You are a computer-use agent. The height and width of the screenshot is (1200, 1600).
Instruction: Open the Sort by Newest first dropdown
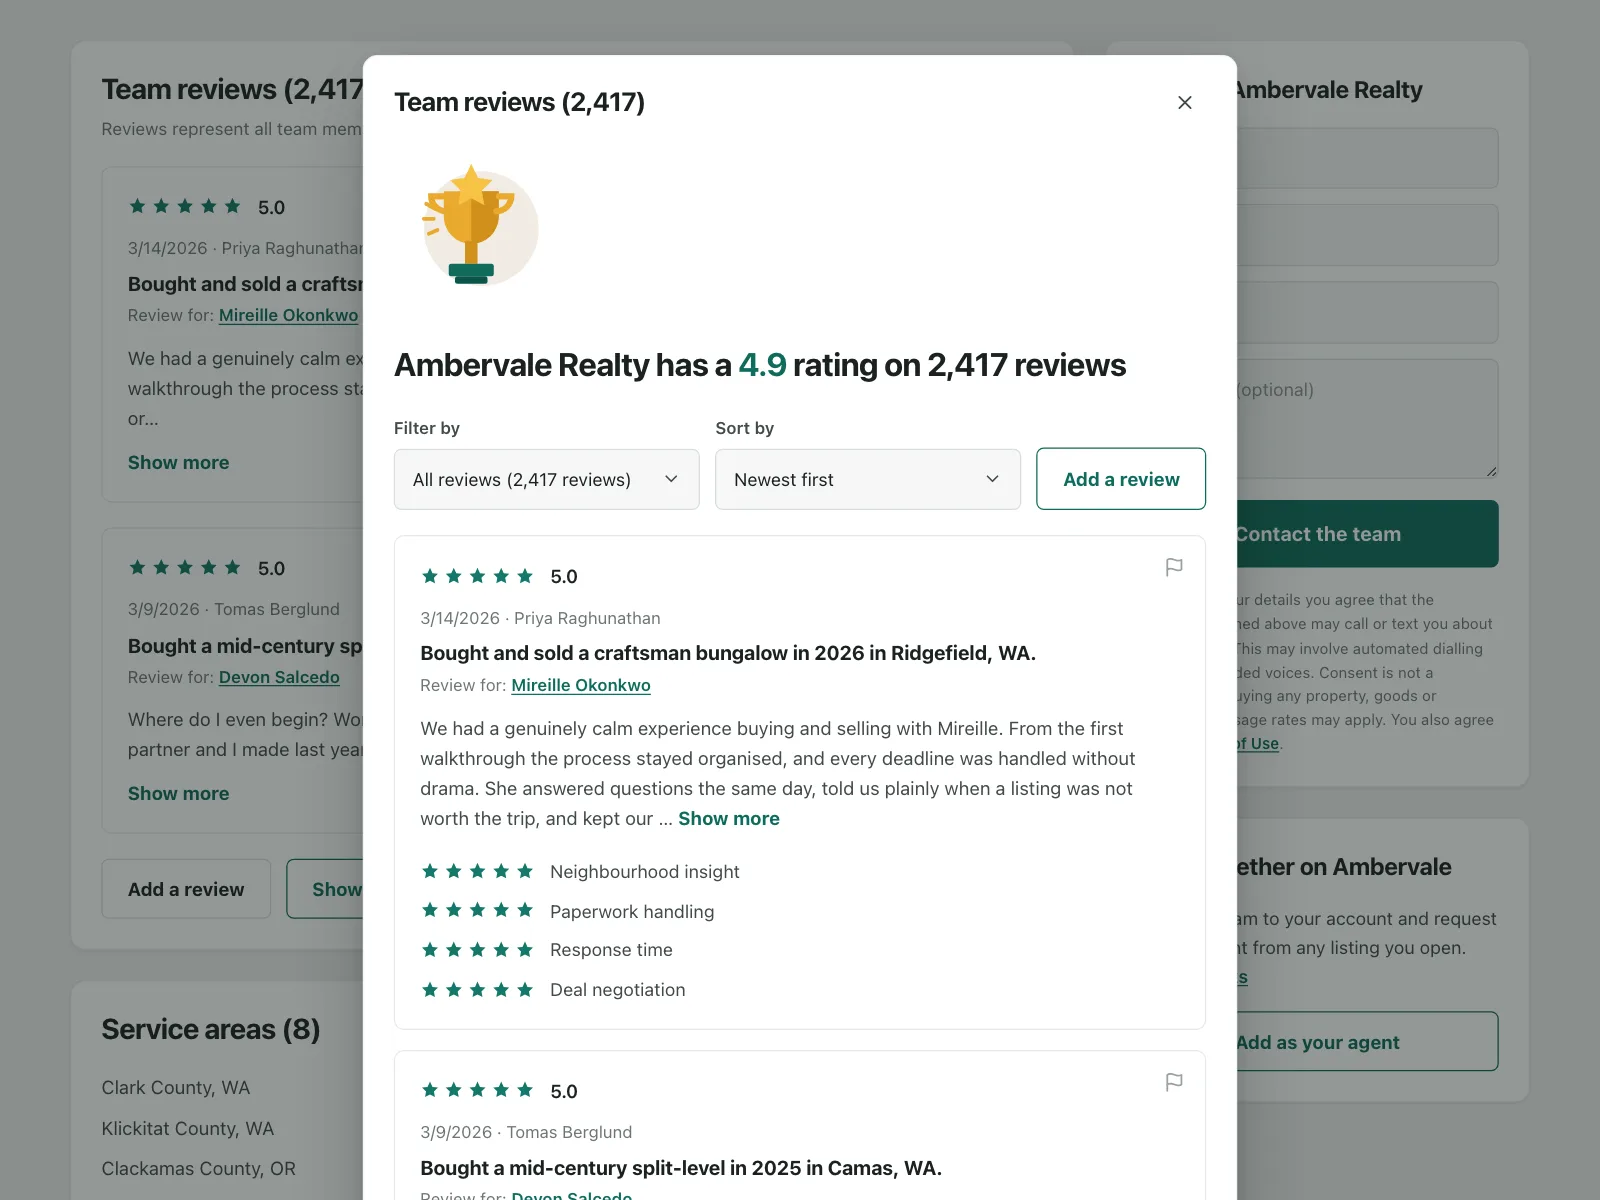tap(867, 479)
